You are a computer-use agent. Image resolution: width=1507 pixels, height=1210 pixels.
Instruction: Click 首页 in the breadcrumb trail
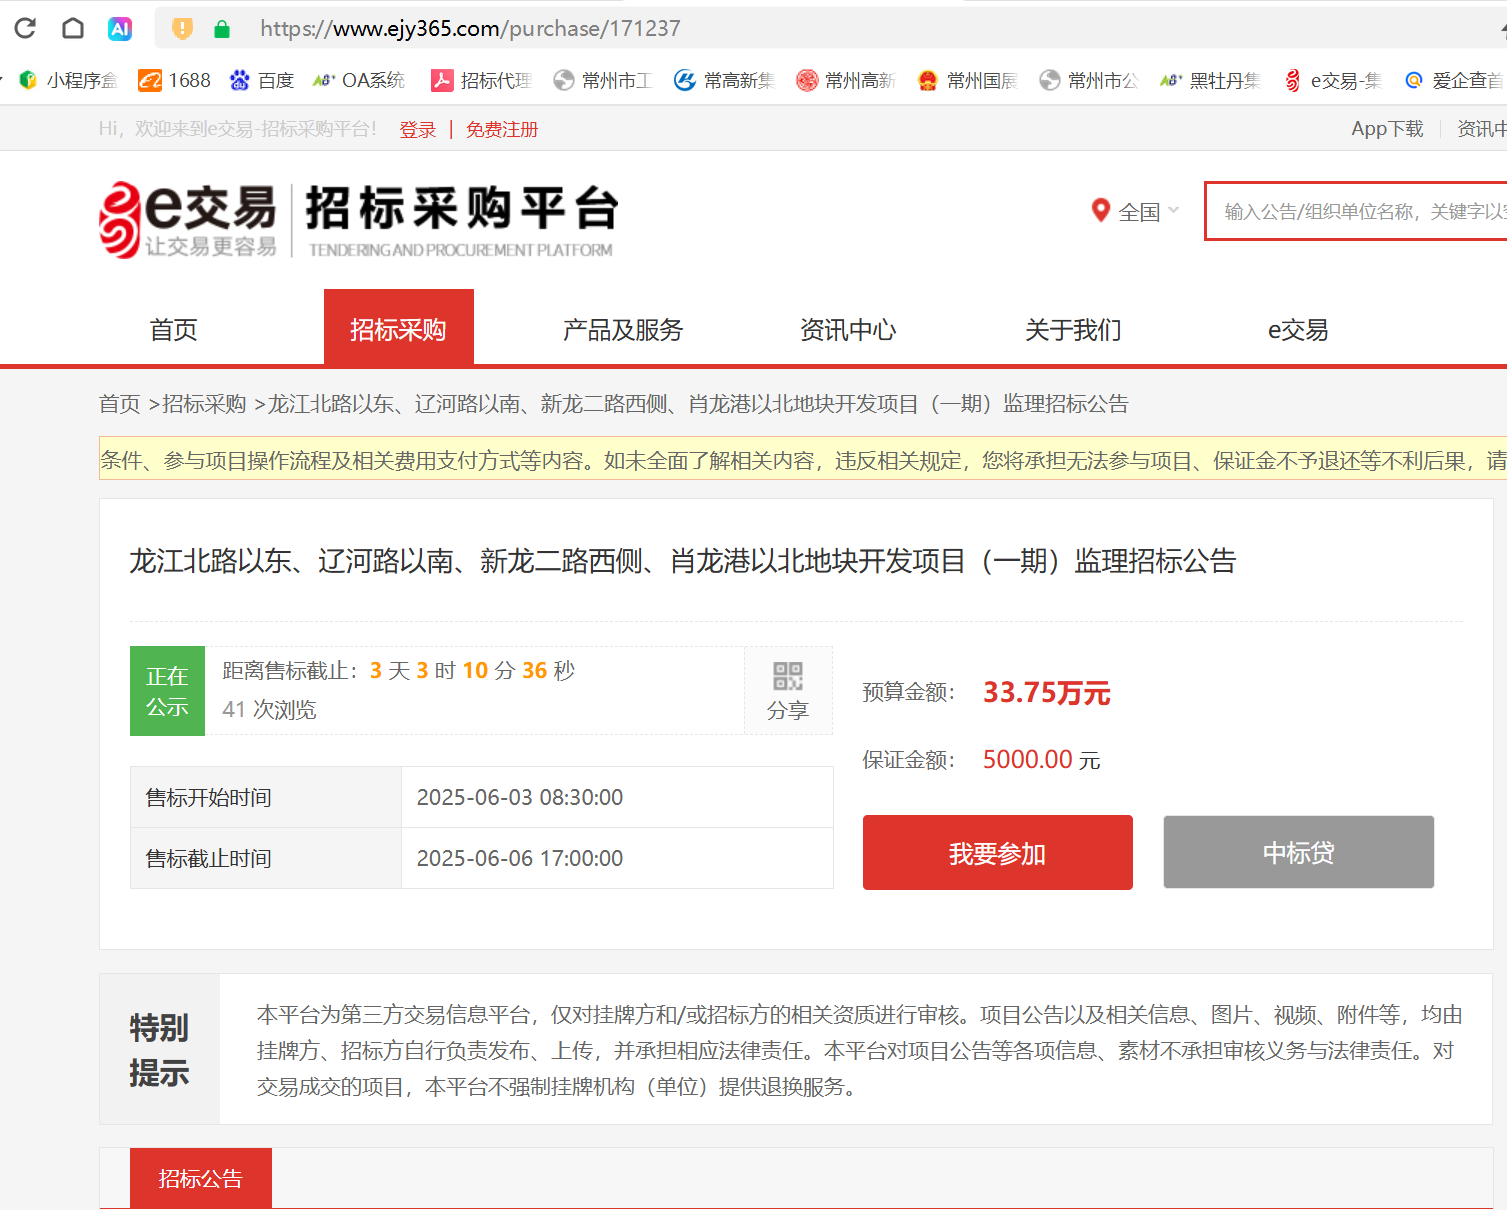tap(119, 403)
